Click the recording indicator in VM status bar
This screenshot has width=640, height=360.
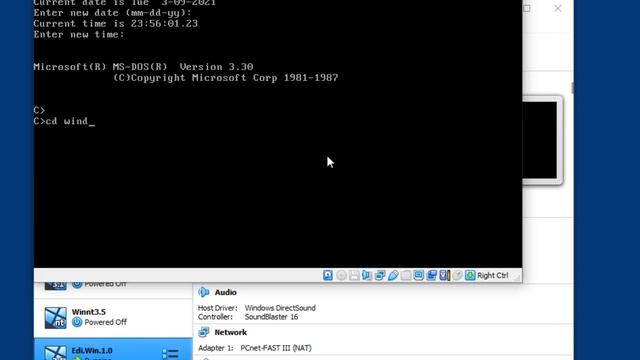(x=431, y=276)
